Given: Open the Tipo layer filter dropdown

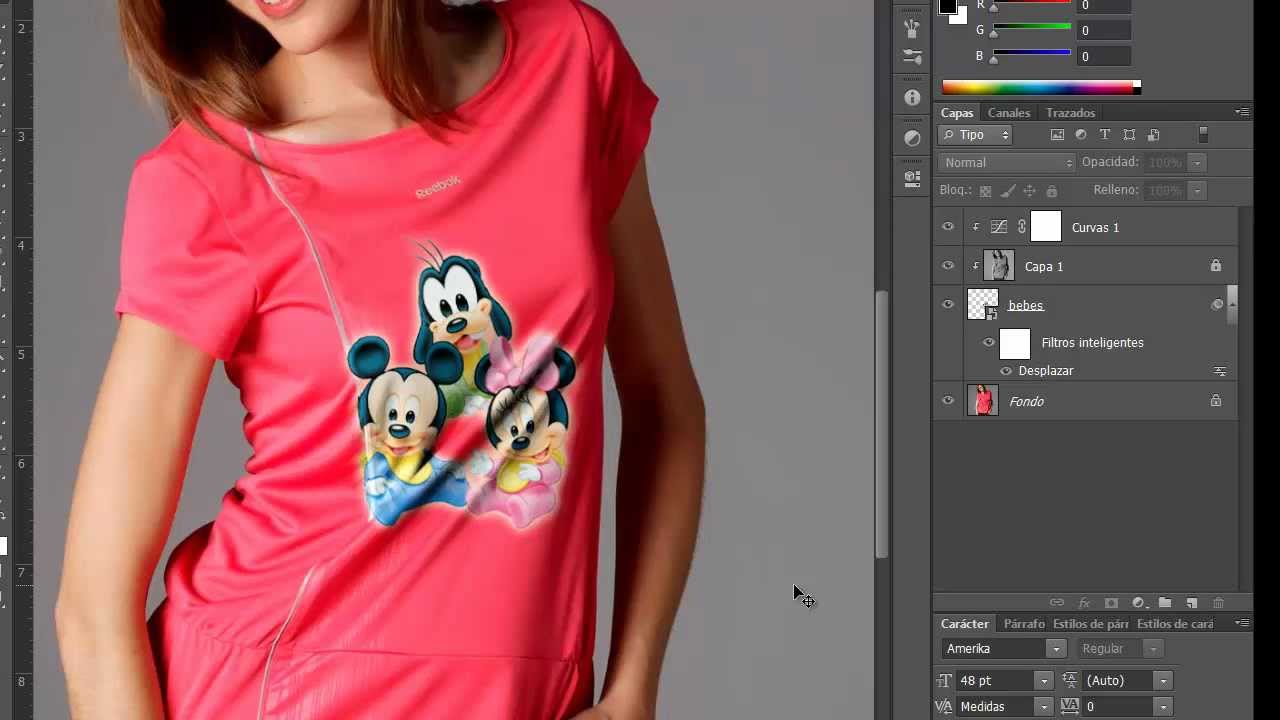Looking at the screenshot, I should [975, 135].
